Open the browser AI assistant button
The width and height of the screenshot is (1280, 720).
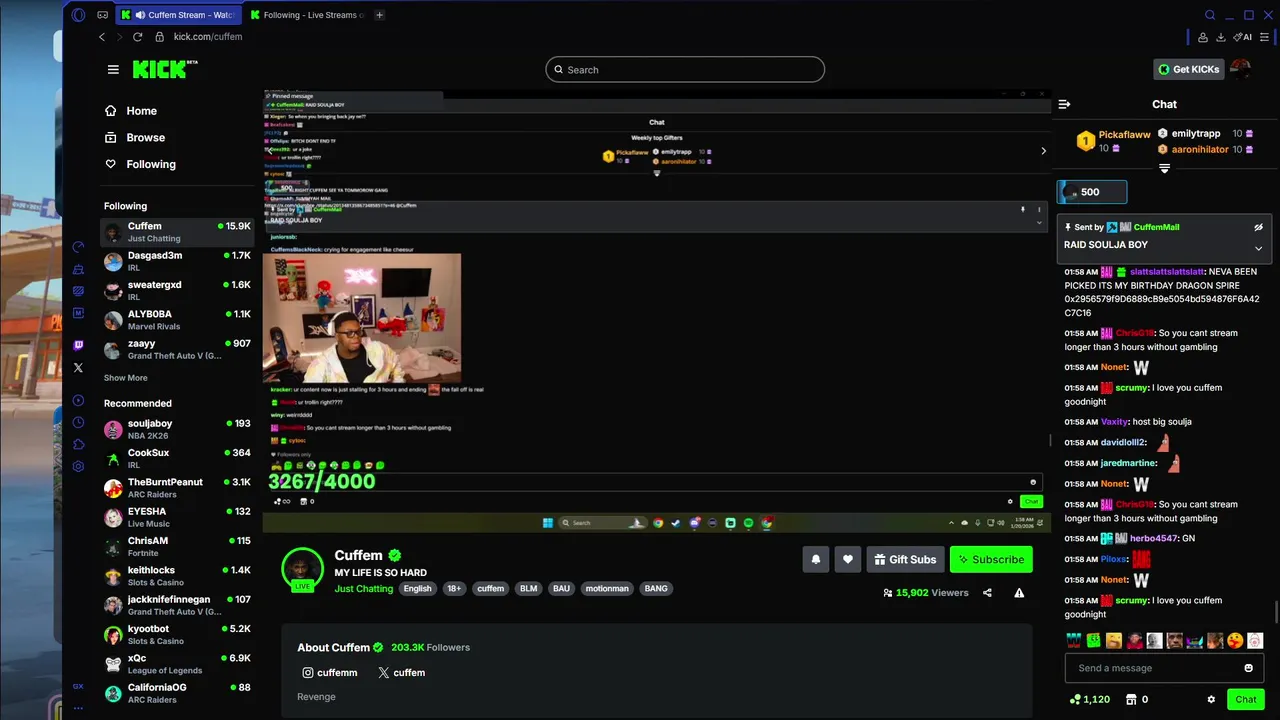[x=1243, y=37]
